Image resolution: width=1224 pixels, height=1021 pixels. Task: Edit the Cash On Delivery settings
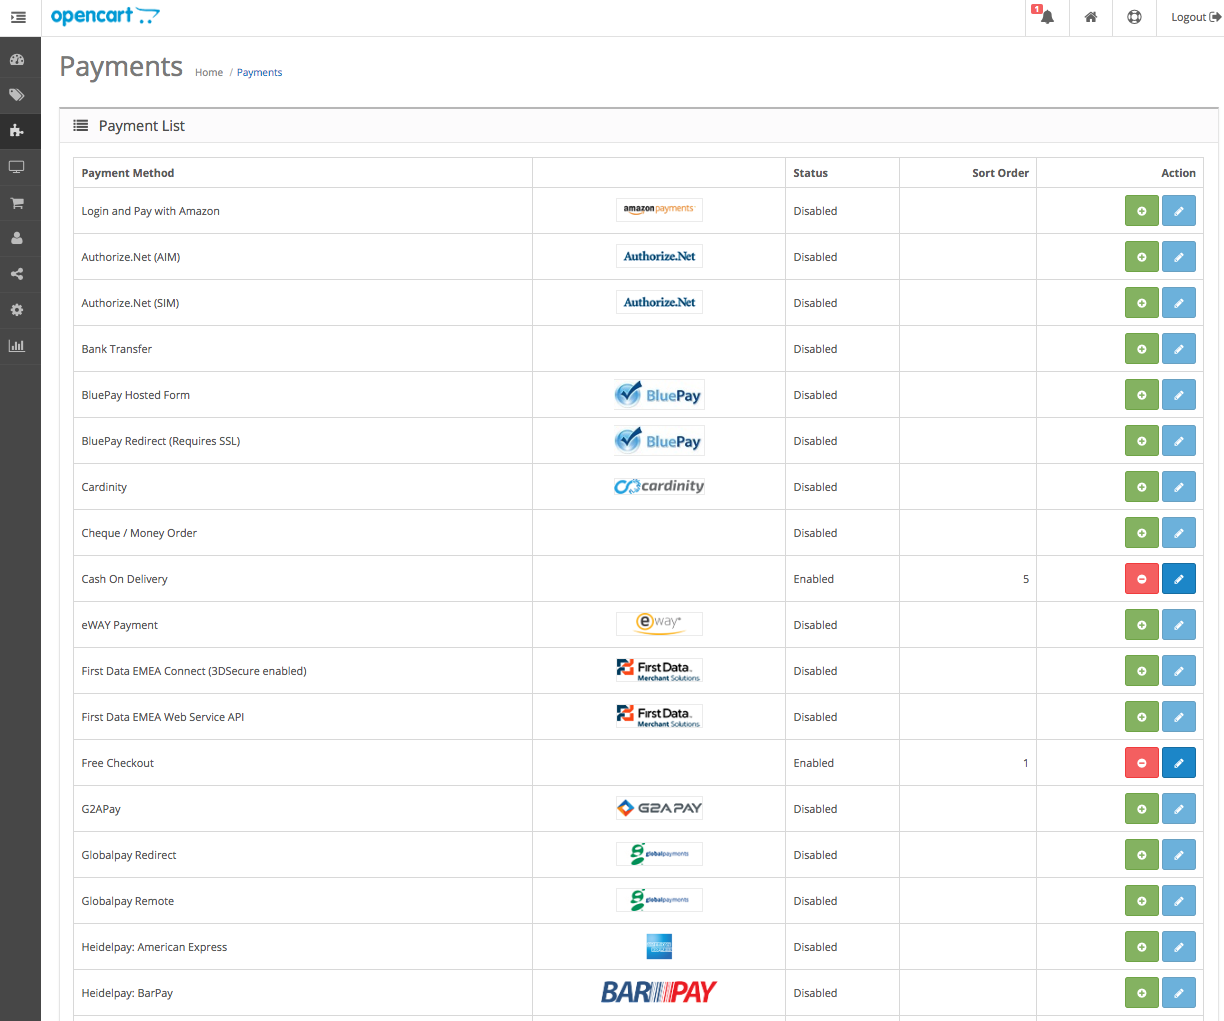tap(1178, 579)
